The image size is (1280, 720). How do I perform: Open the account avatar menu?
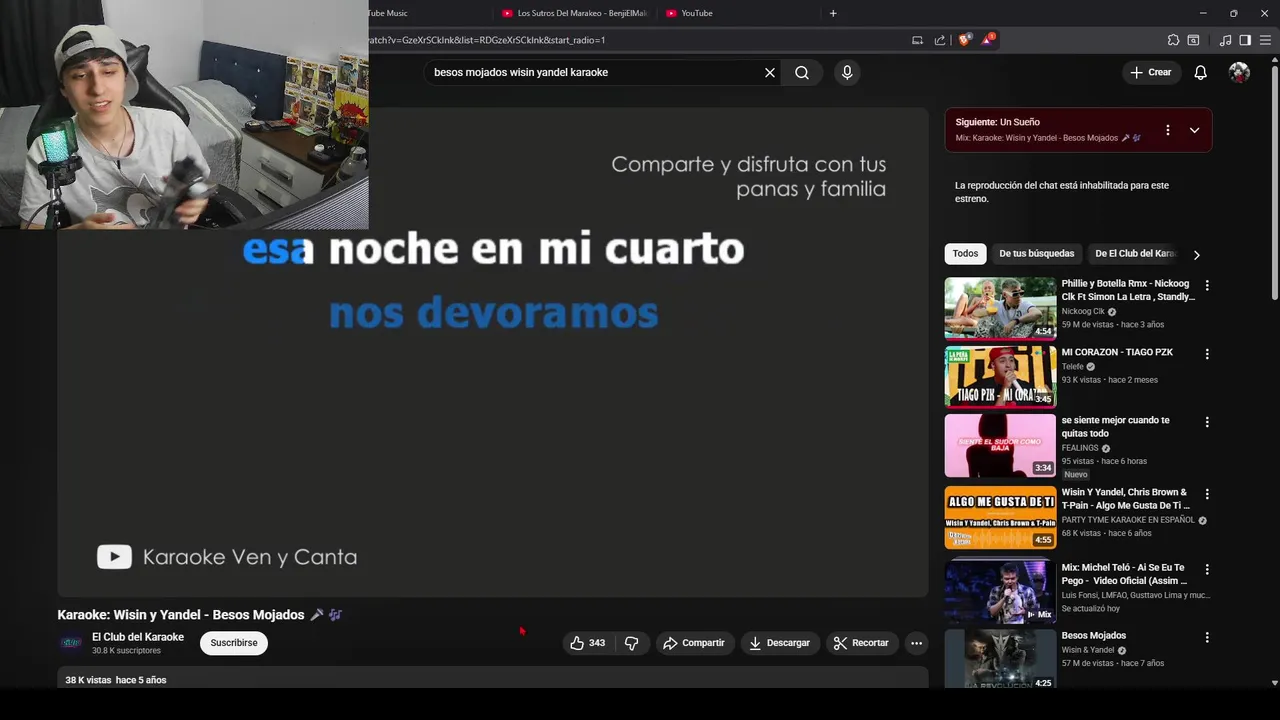pos(1239,72)
